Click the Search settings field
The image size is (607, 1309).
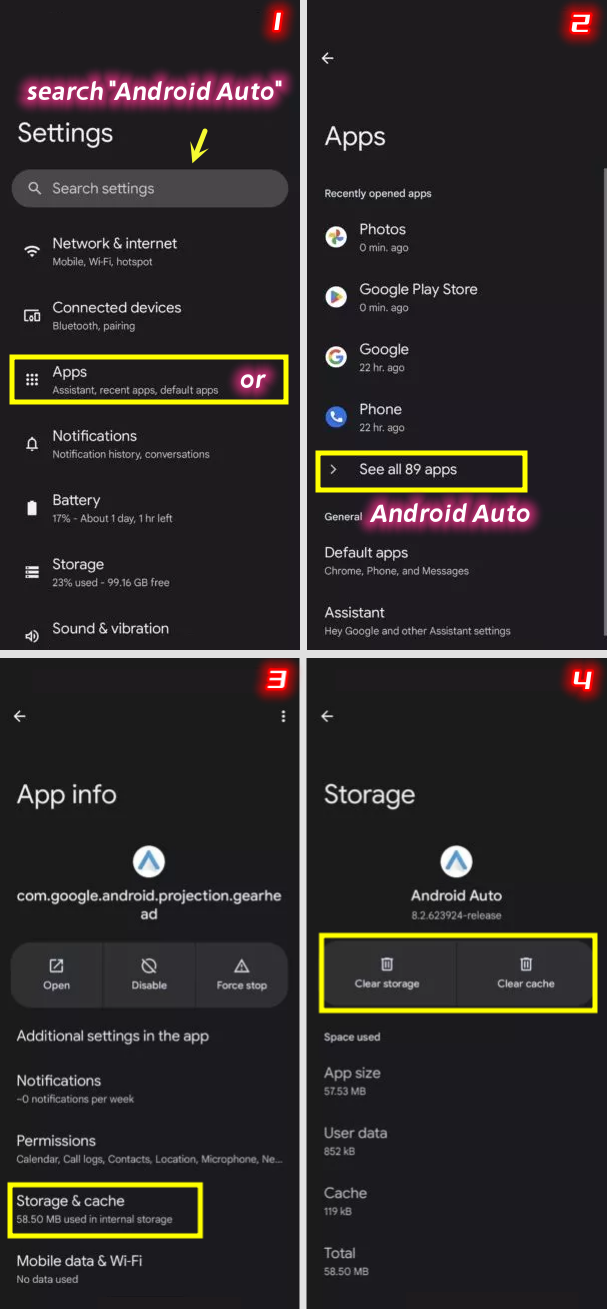[150, 188]
